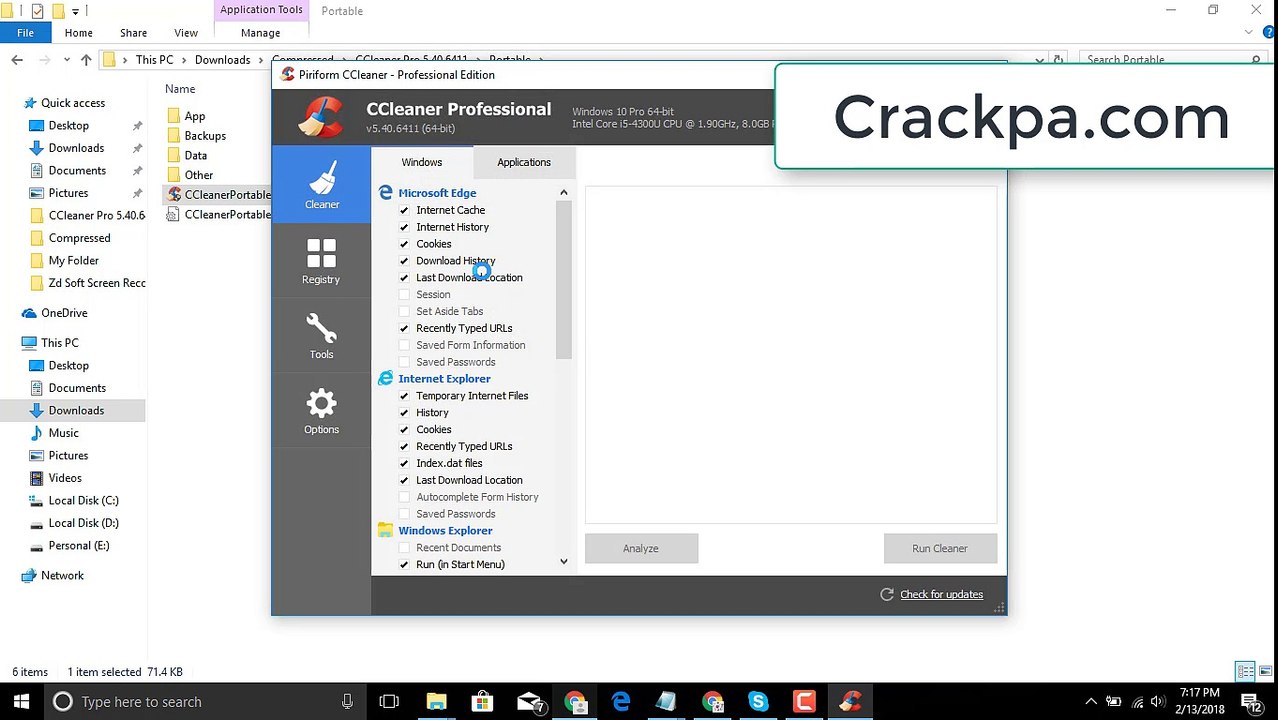
Task: Open the Registry section in CCleaner
Action: [x=321, y=260]
